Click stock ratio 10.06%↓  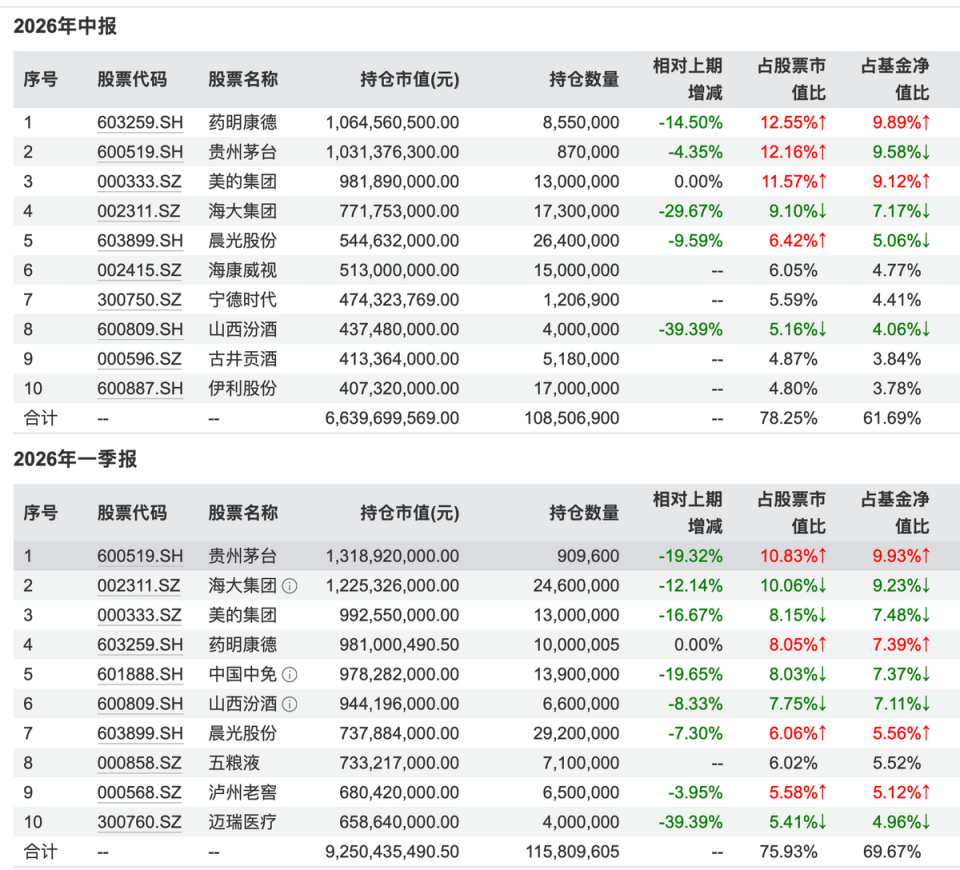click(x=793, y=586)
